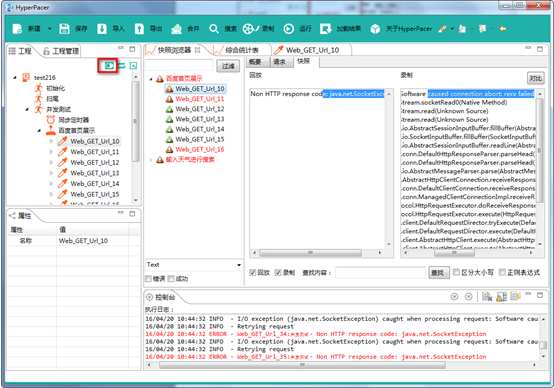Uncheck the 录制 checkbox
The image size is (554, 388).
tap(278, 272)
